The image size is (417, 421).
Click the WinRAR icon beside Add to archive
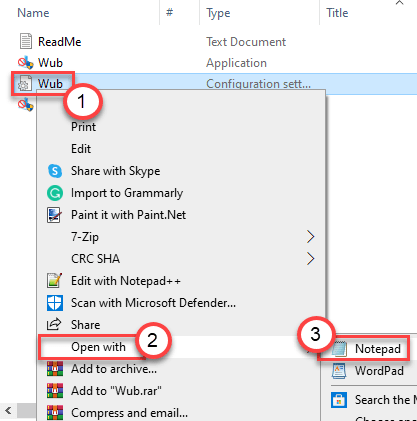click(x=55, y=369)
